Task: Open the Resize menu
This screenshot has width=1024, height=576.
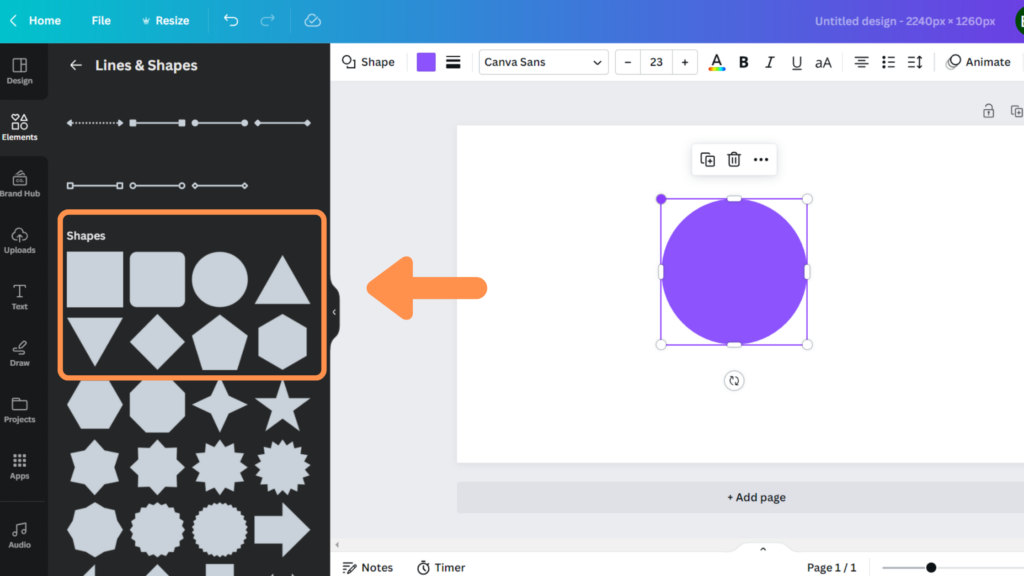Action: (165, 20)
